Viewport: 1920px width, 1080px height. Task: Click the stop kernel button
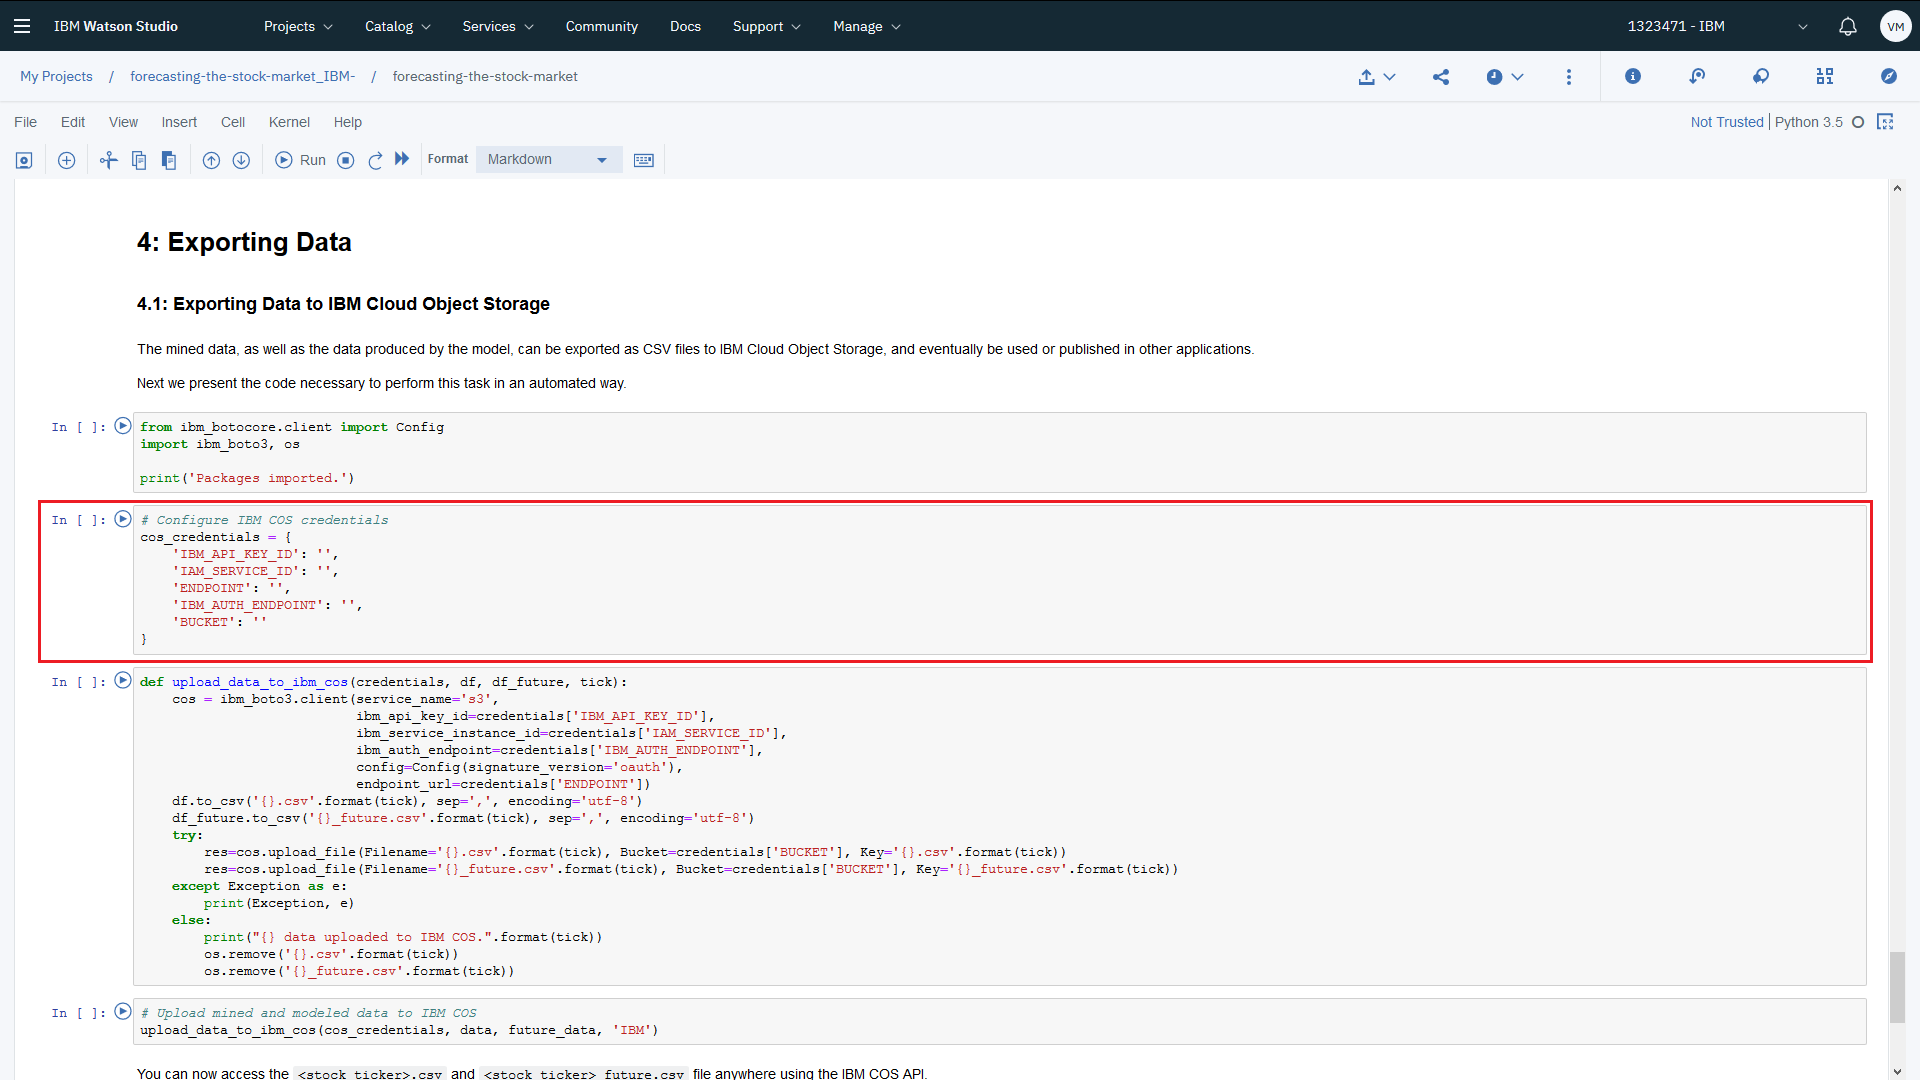345,158
